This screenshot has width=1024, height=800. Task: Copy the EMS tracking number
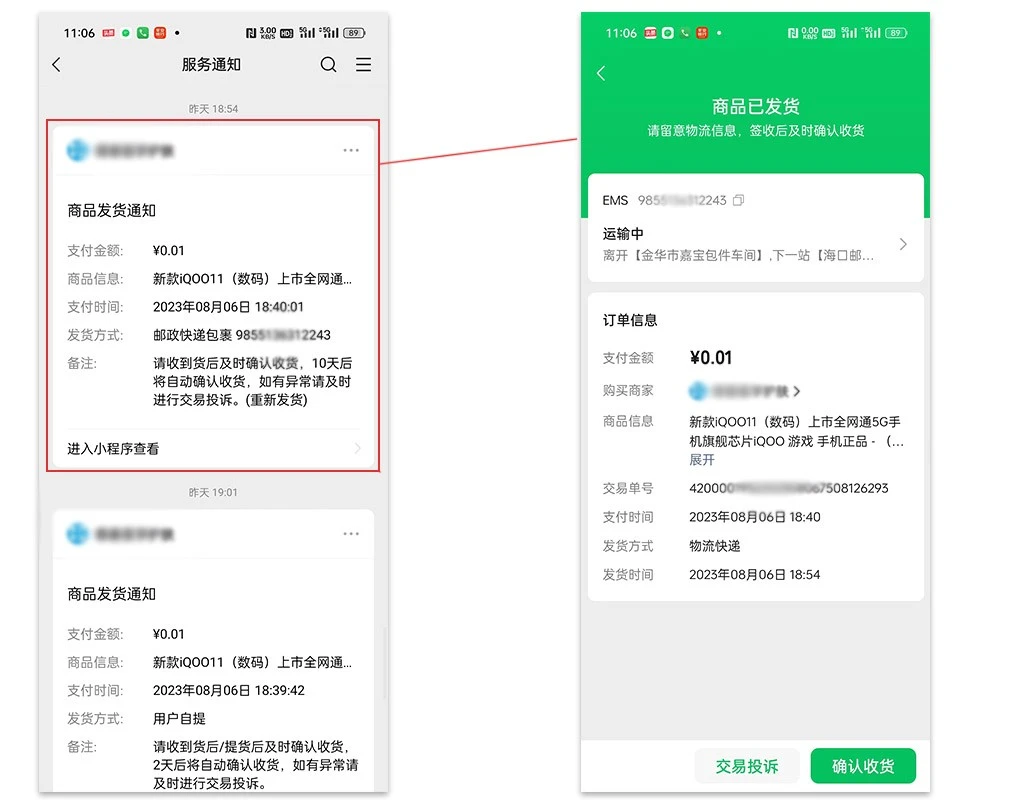click(x=739, y=200)
